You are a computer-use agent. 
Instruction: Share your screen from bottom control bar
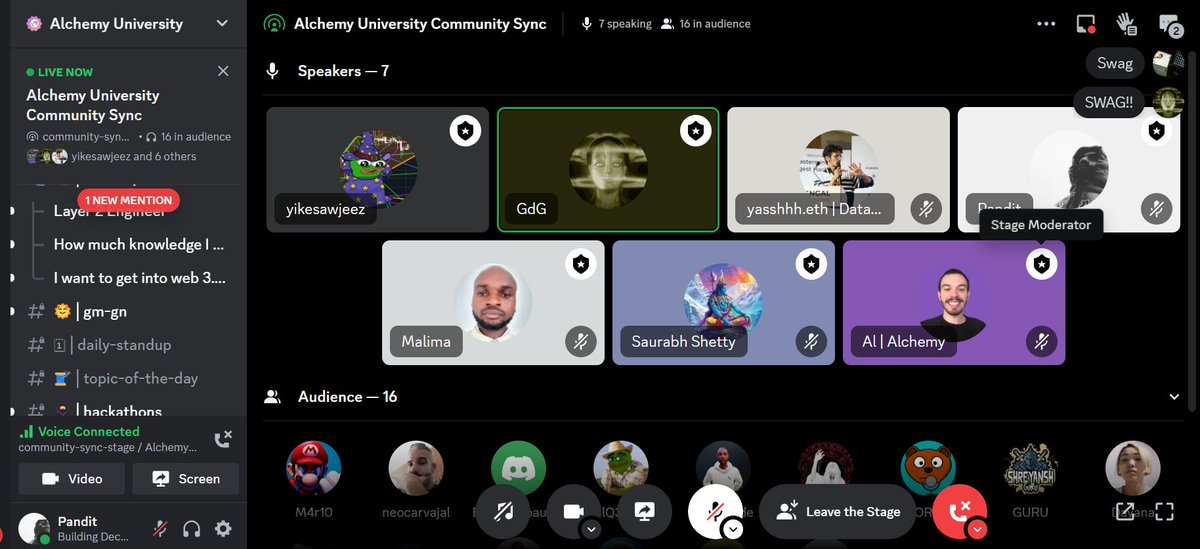tap(644, 511)
